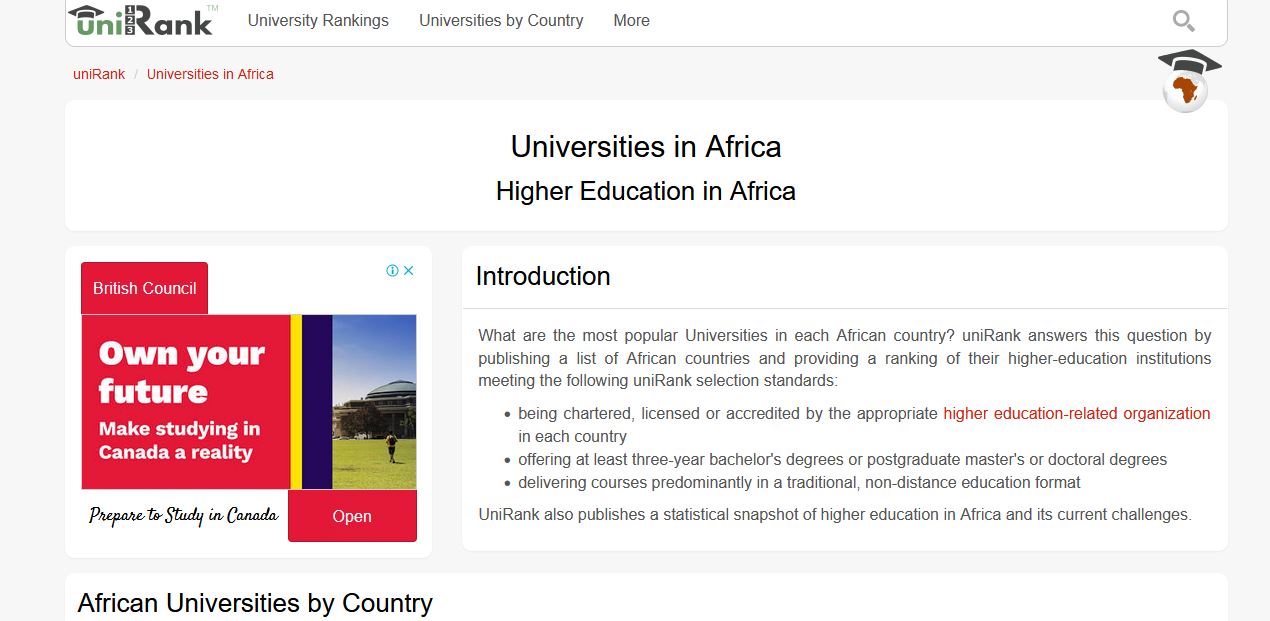Click the Universities in Africa breadcrumb

coord(210,74)
